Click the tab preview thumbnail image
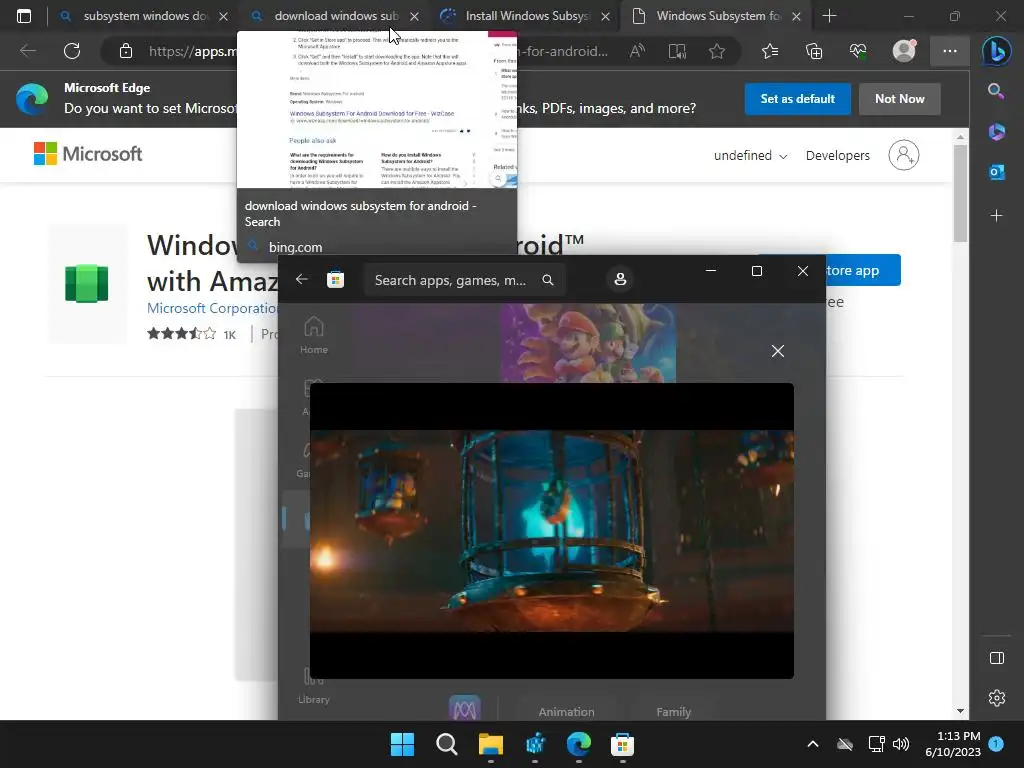Screen dimensions: 1024x768 377,109
